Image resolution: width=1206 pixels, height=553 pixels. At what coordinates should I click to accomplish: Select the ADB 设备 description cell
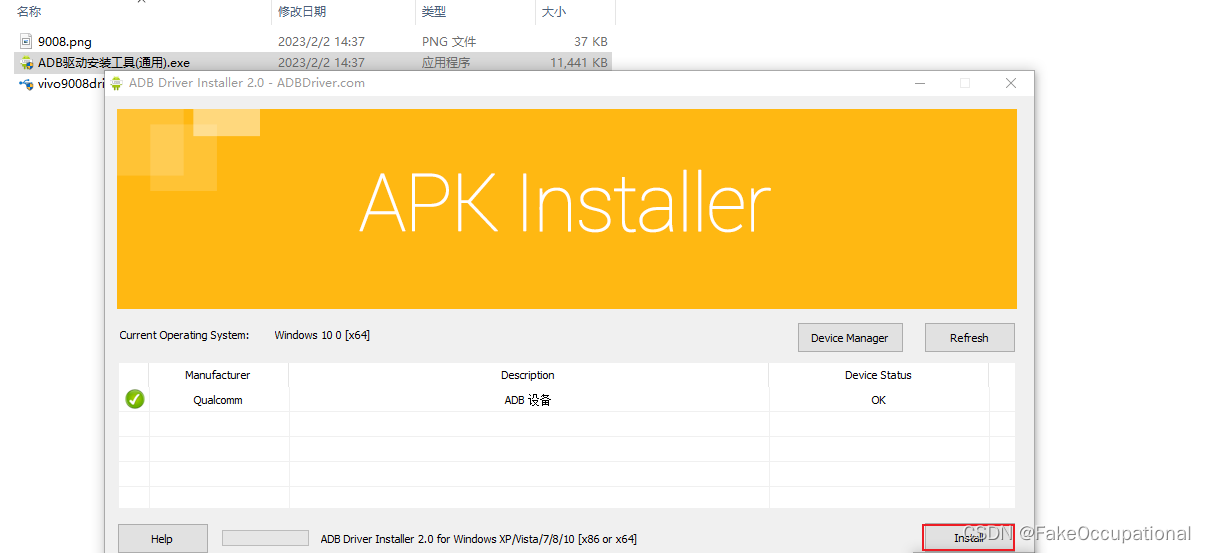pyautogui.click(x=528, y=400)
